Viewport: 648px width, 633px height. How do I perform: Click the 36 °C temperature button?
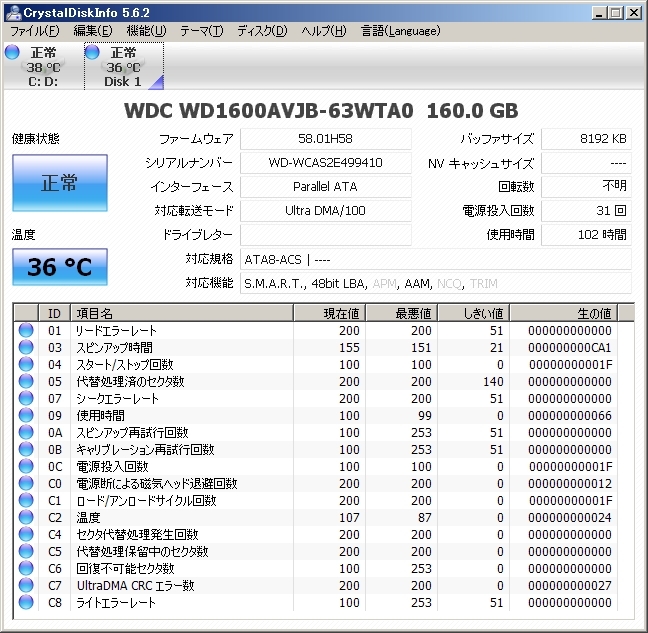point(59,267)
